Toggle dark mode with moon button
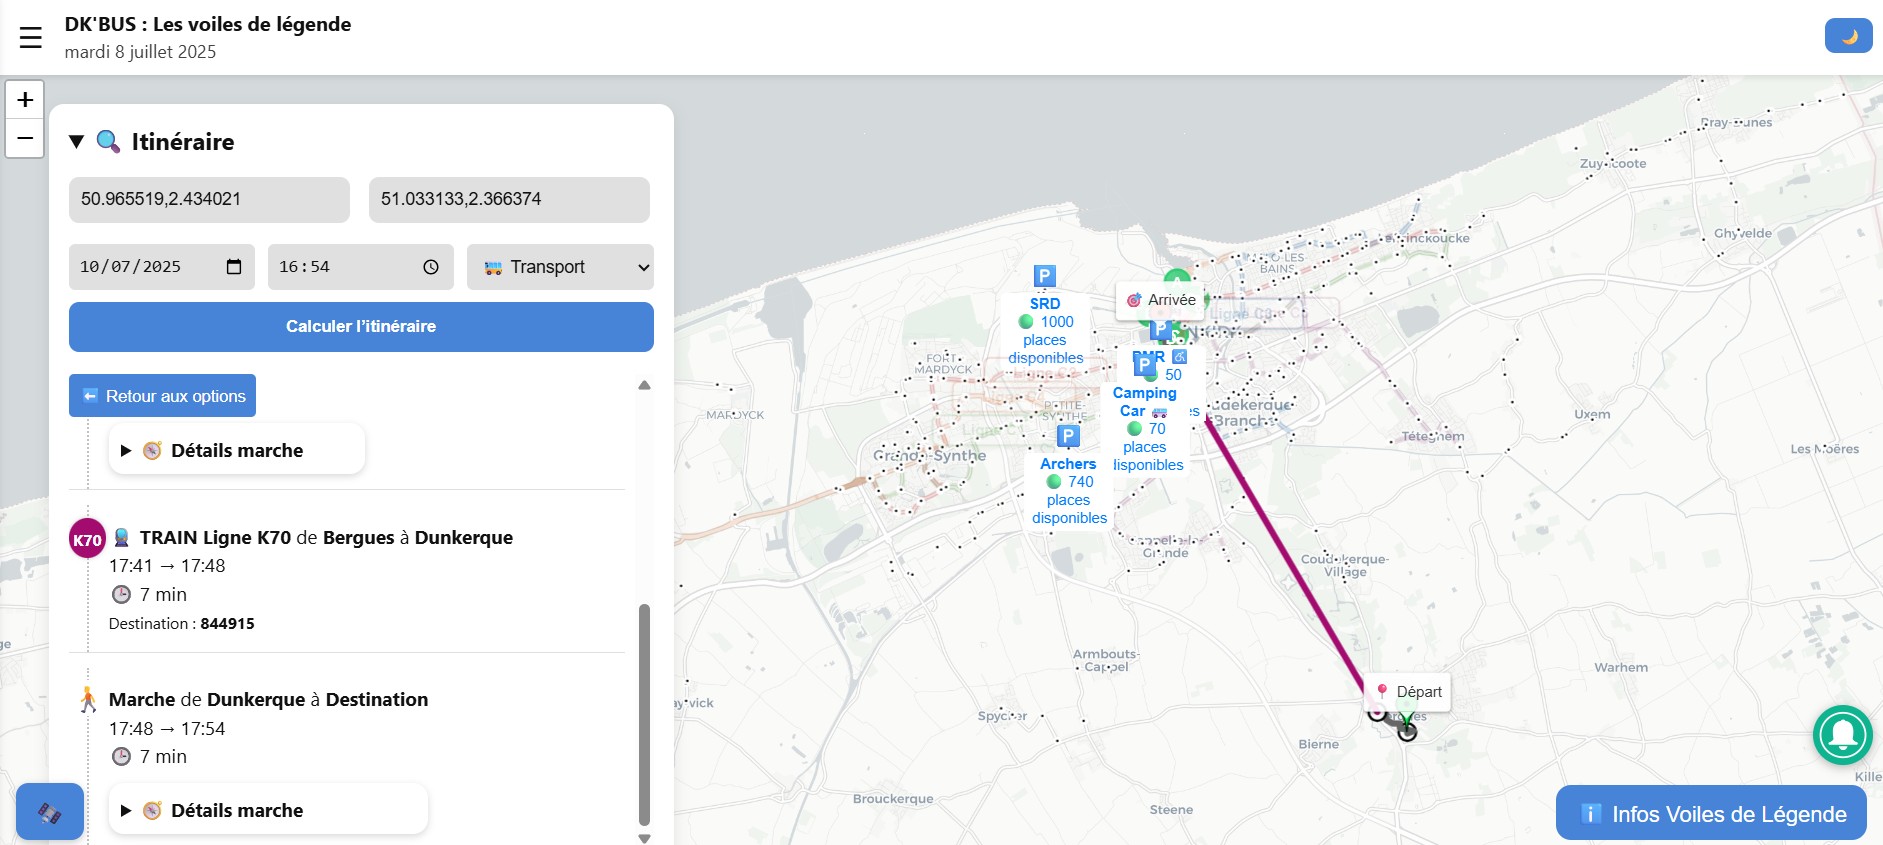 1848,36
